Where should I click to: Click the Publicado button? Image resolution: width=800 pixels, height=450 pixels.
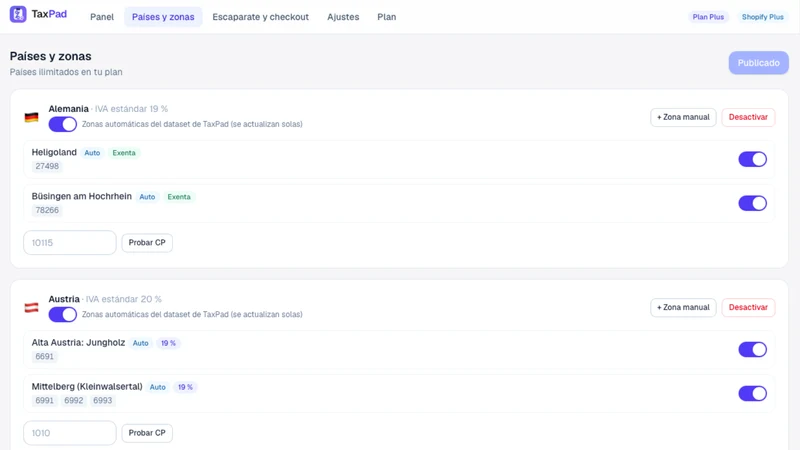coord(759,63)
